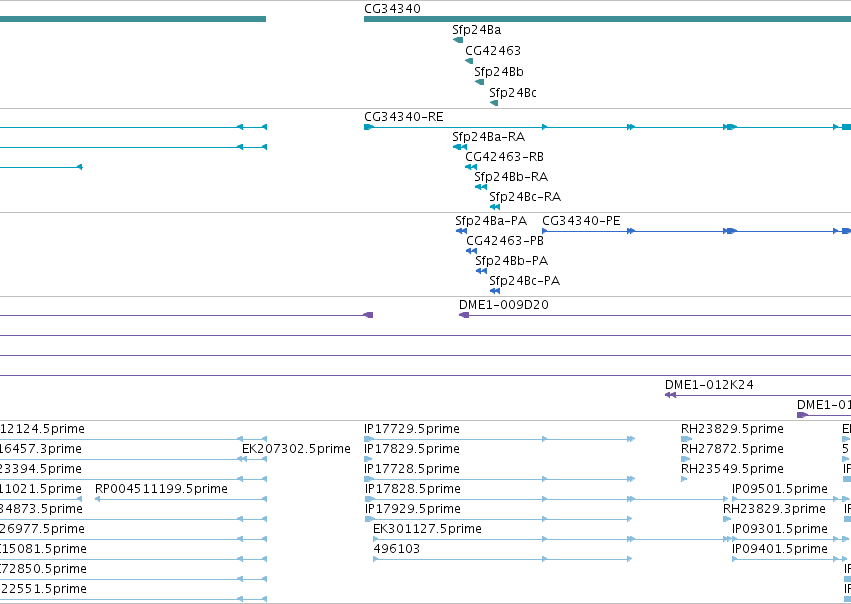Select the CG34340-RE transcript label

[x=404, y=117]
